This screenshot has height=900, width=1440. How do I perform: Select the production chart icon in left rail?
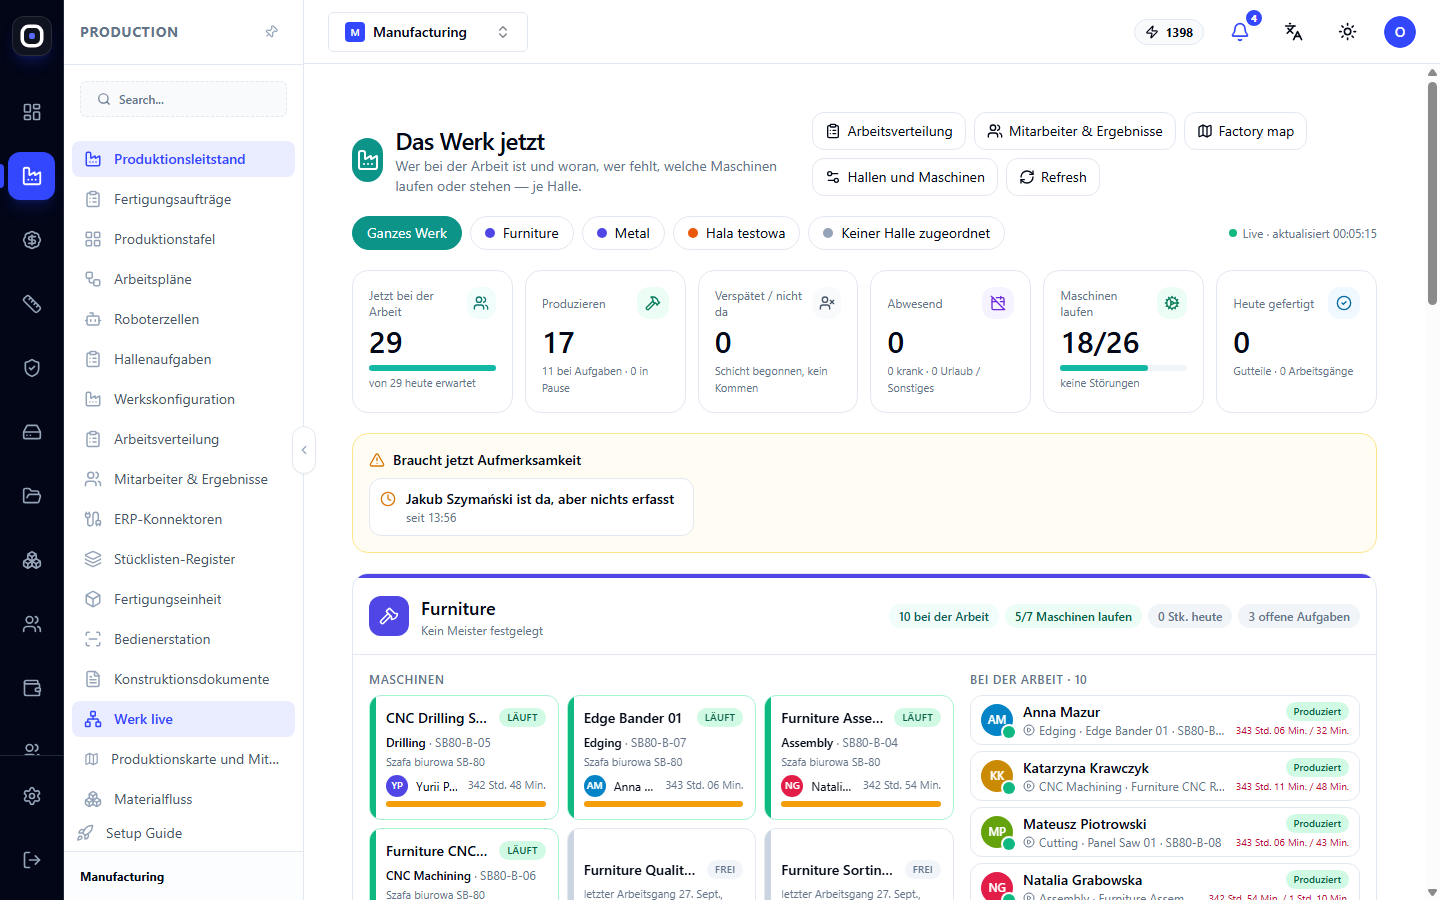tap(32, 176)
